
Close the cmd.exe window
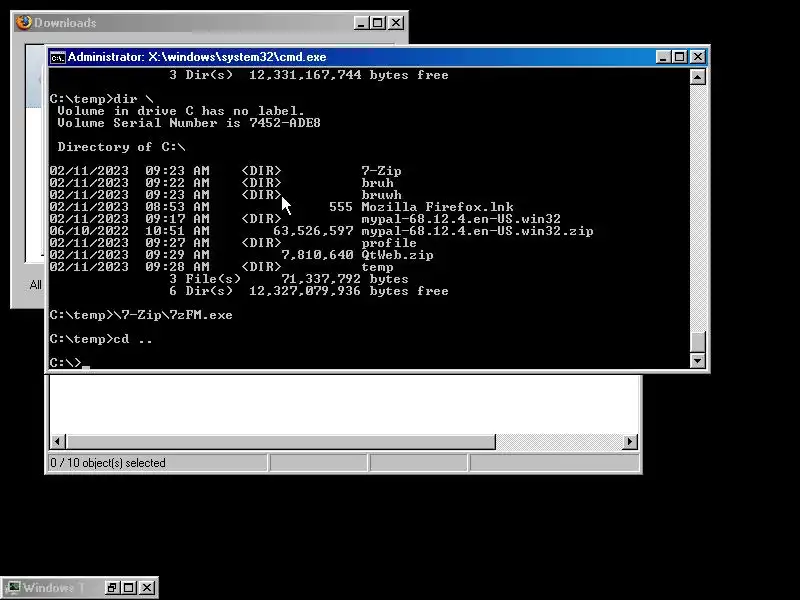pos(697,57)
